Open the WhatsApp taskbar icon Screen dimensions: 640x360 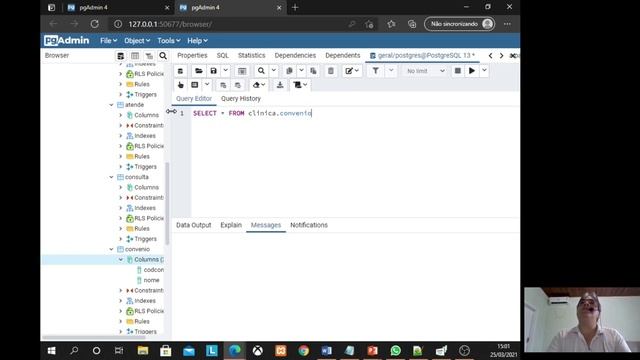[x=396, y=351]
